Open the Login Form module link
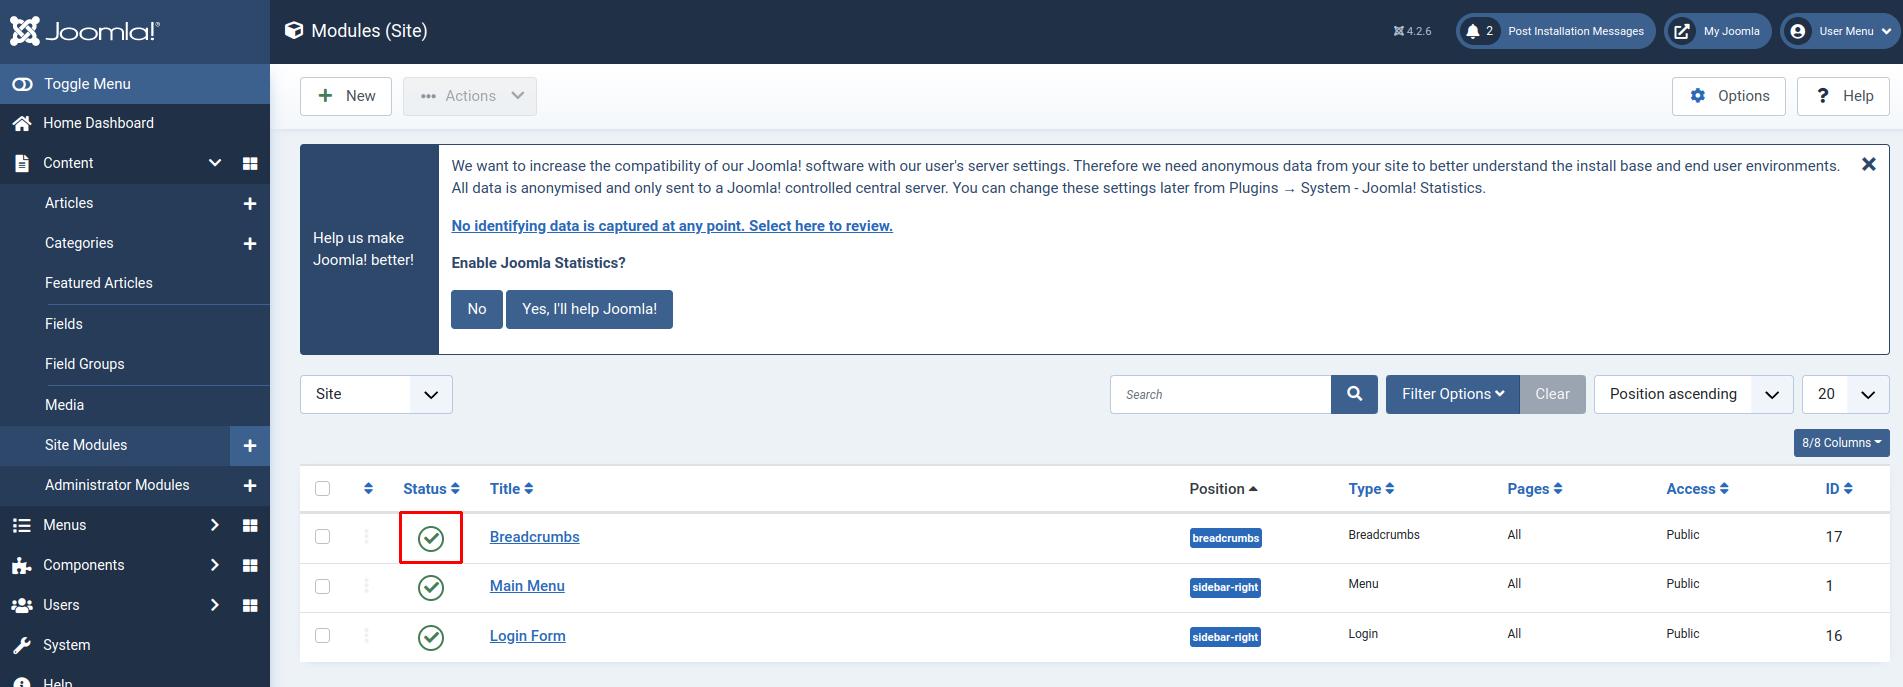The image size is (1903, 687). pyautogui.click(x=527, y=636)
